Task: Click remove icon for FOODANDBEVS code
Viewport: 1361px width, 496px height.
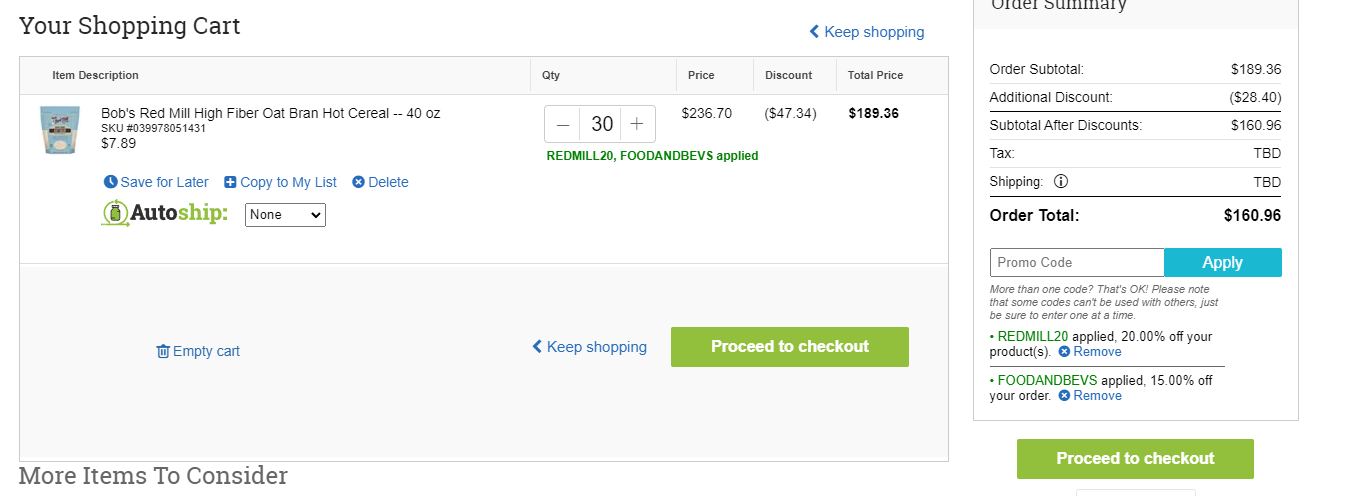Action: click(1064, 396)
